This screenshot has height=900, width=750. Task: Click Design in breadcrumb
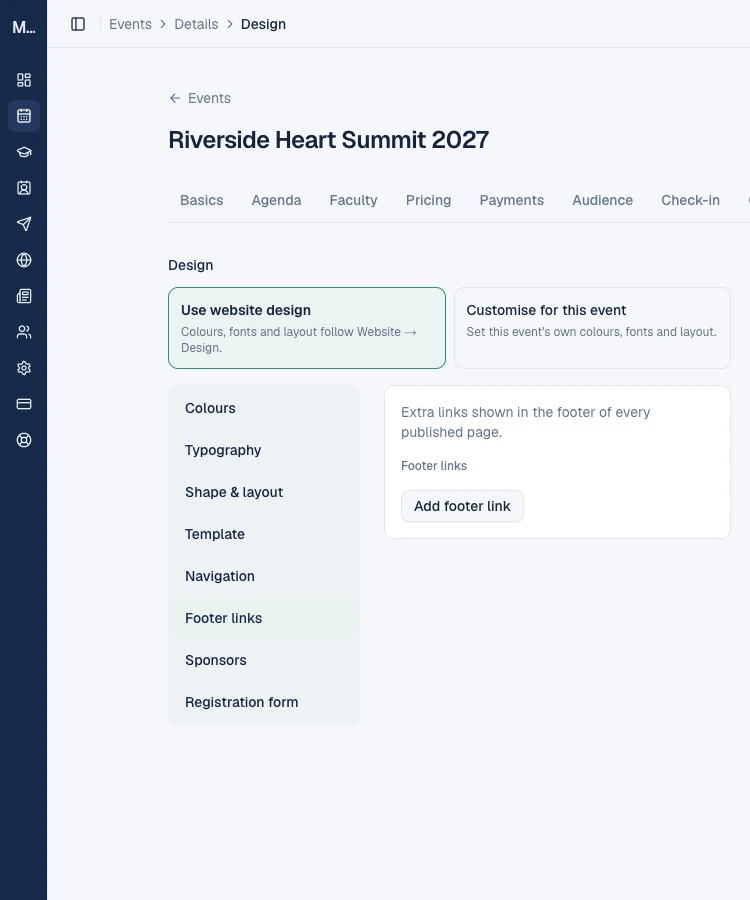click(263, 24)
